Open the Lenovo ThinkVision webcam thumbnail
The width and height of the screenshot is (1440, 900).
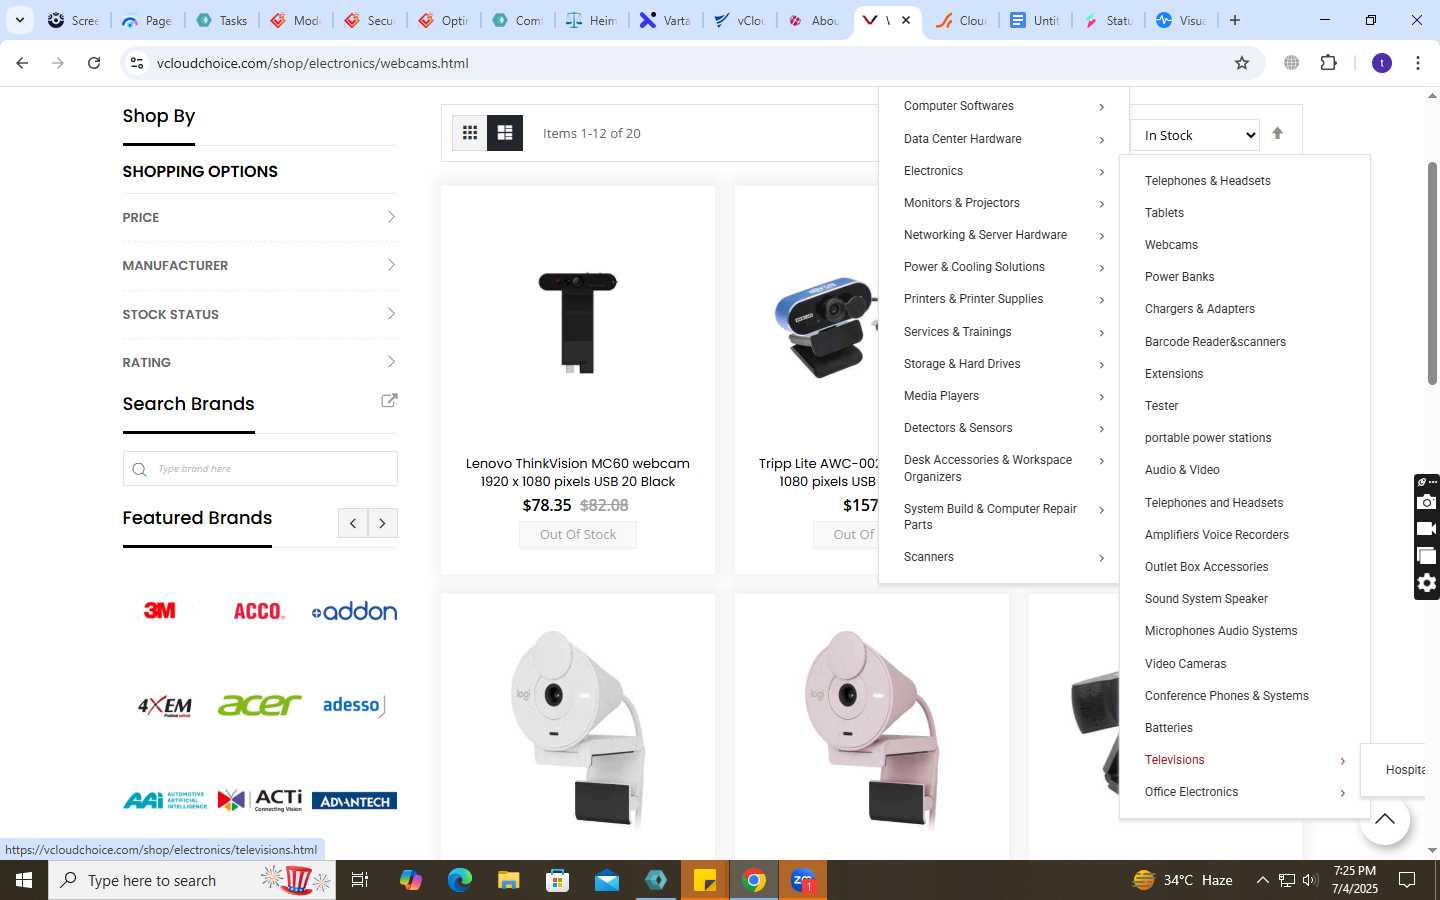pos(578,321)
